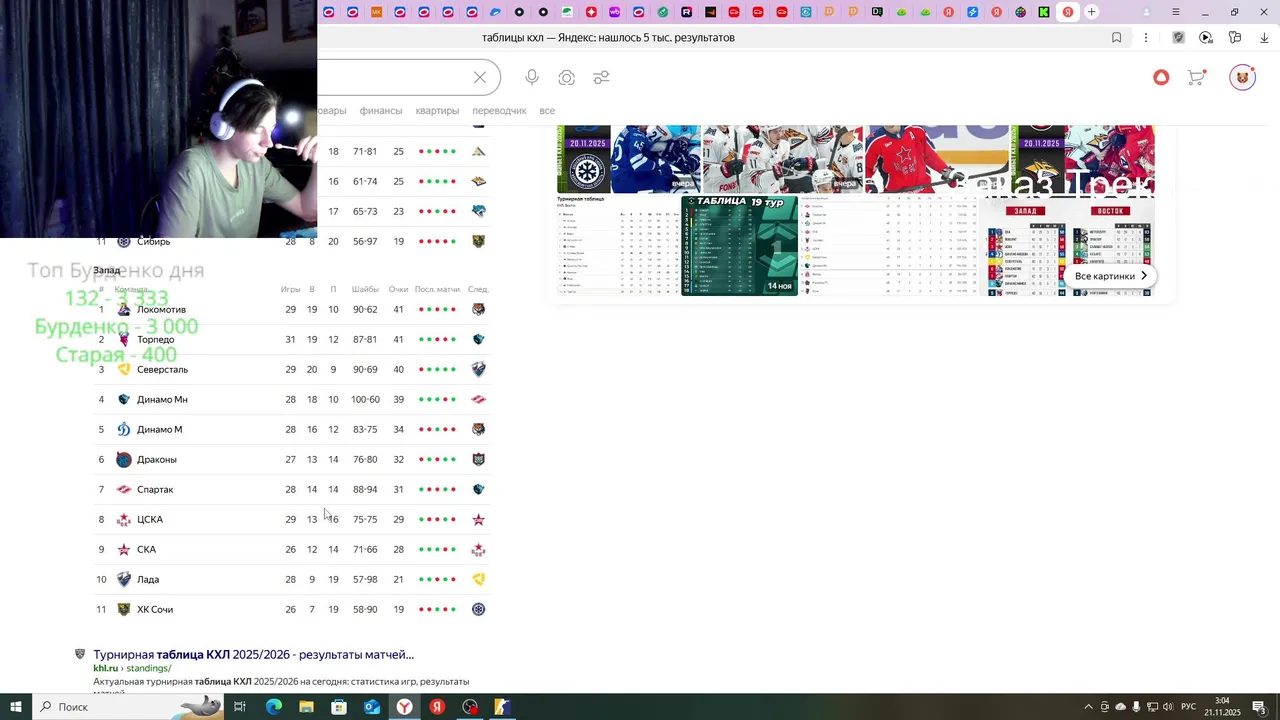Click the Посл. матчи column header
The width and height of the screenshot is (1280, 720).
pyautogui.click(x=437, y=290)
